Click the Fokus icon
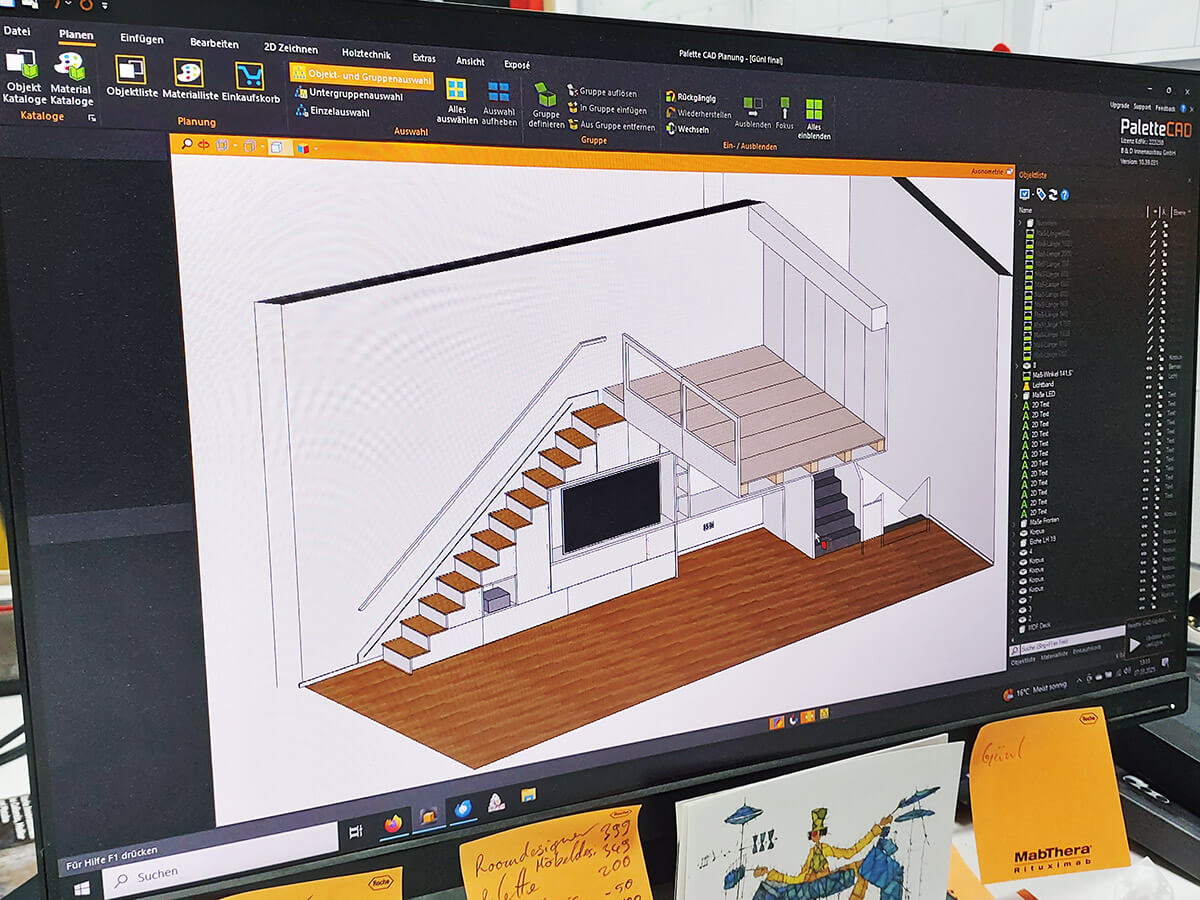This screenshot has height=900, width=1200. click(x=785, y=115)
